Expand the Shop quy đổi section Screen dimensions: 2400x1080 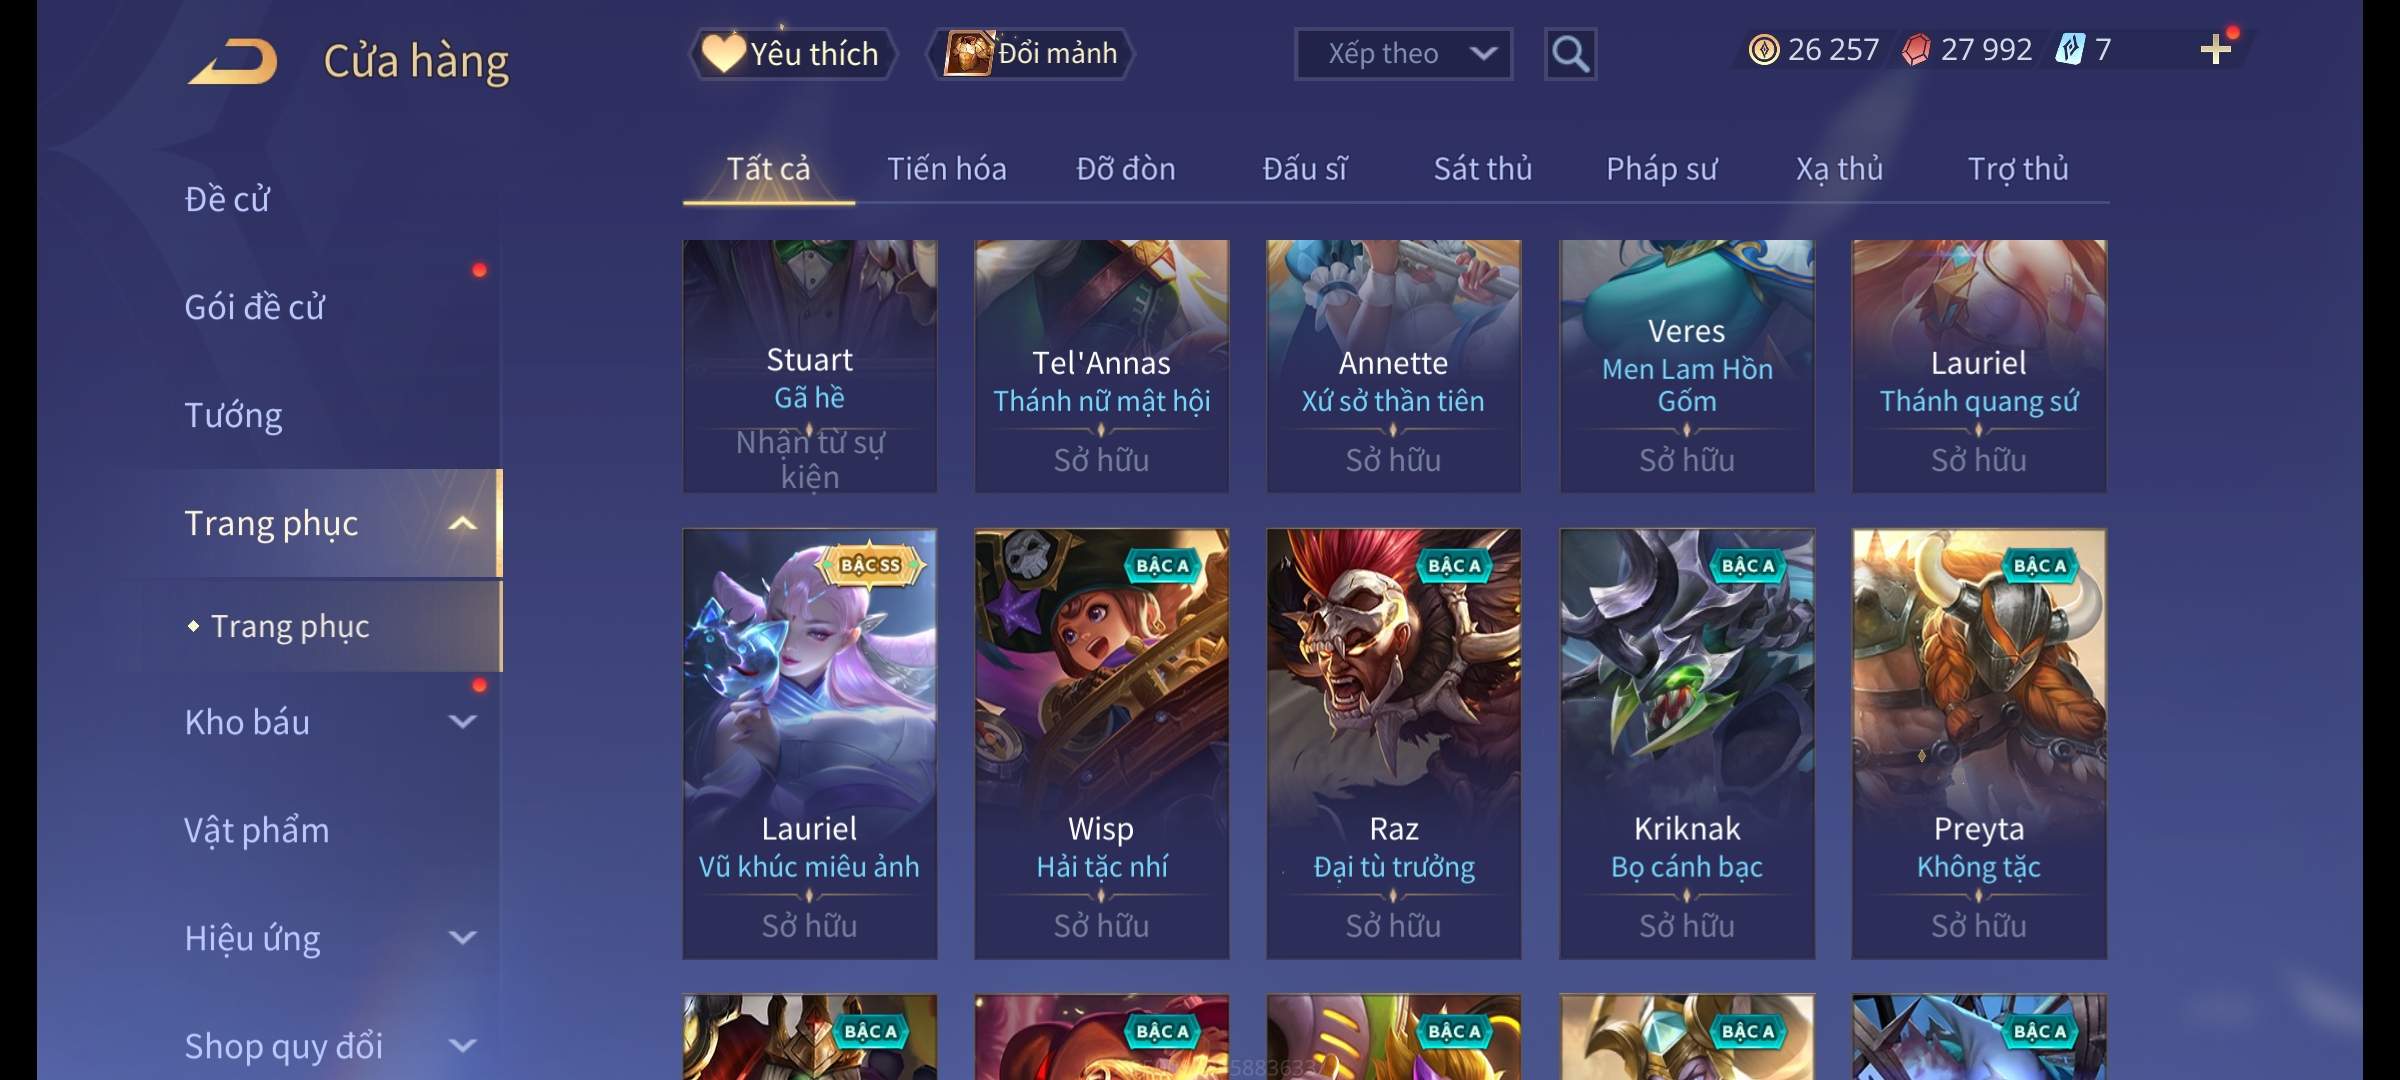point(462,1046)
